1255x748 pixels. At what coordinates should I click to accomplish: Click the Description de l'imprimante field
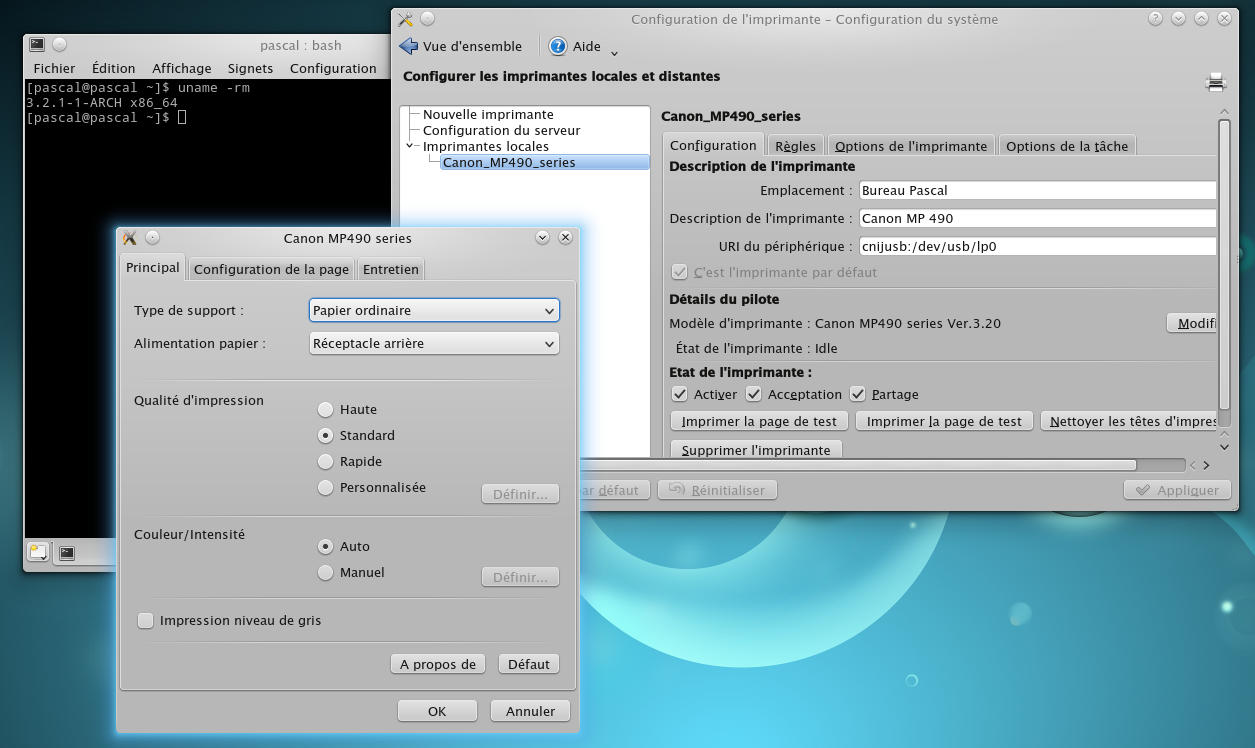(1037, 218)
